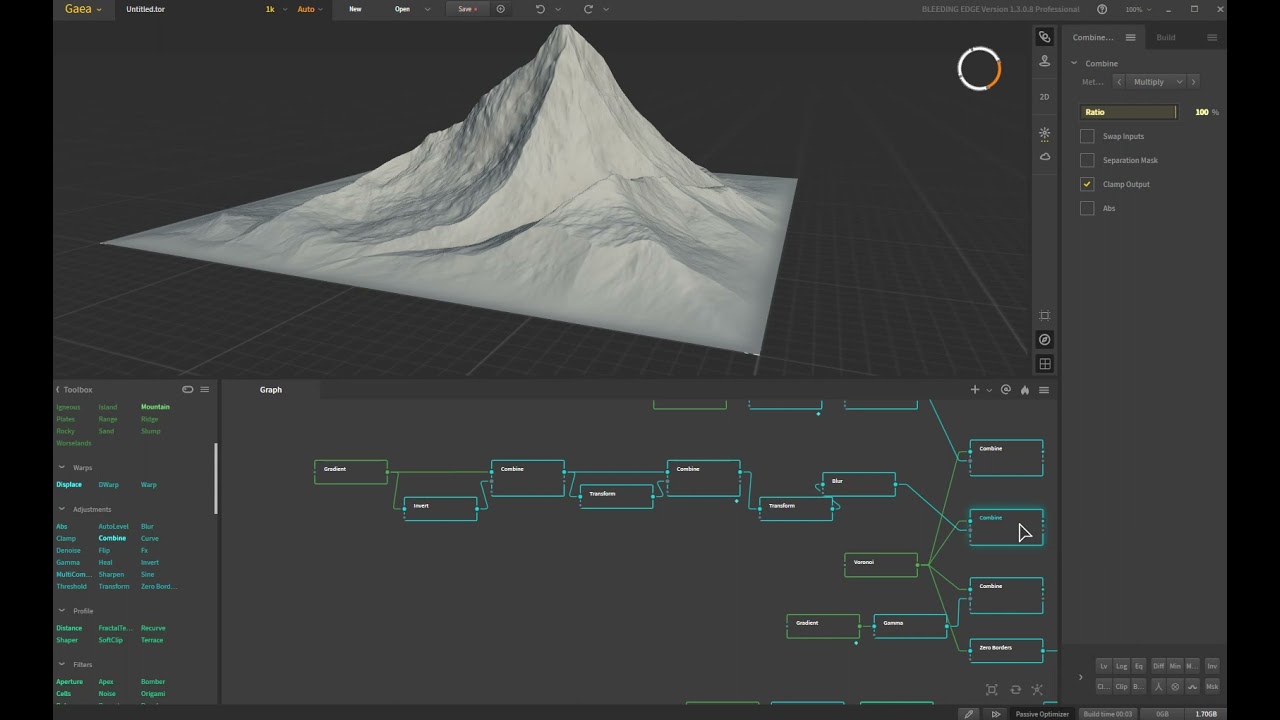Toggle the Inv post-process button

point(1212,666)
